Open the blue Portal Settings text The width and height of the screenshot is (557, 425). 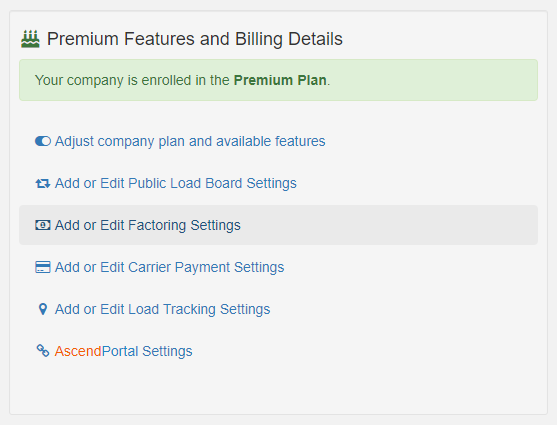[147, 351]
